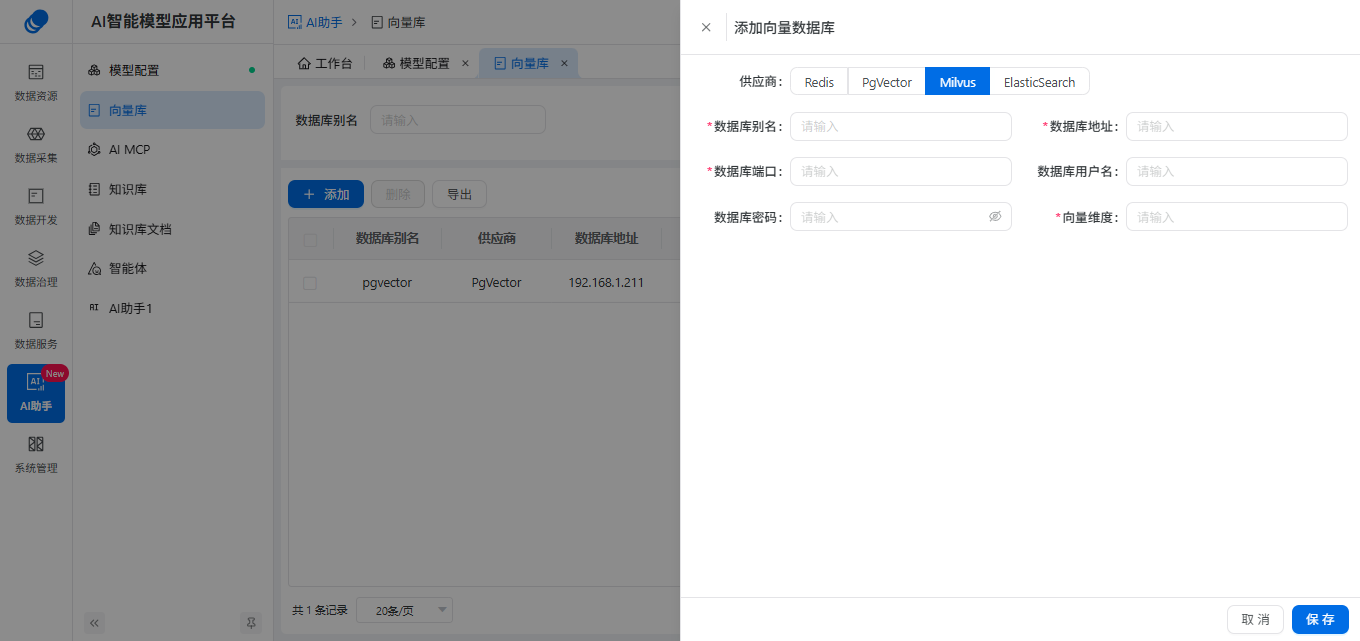The width and height of the screenshot is (1360, 641).
Task: Close the 添加向量数据库 drawer
Action: [x=706, y=27]
